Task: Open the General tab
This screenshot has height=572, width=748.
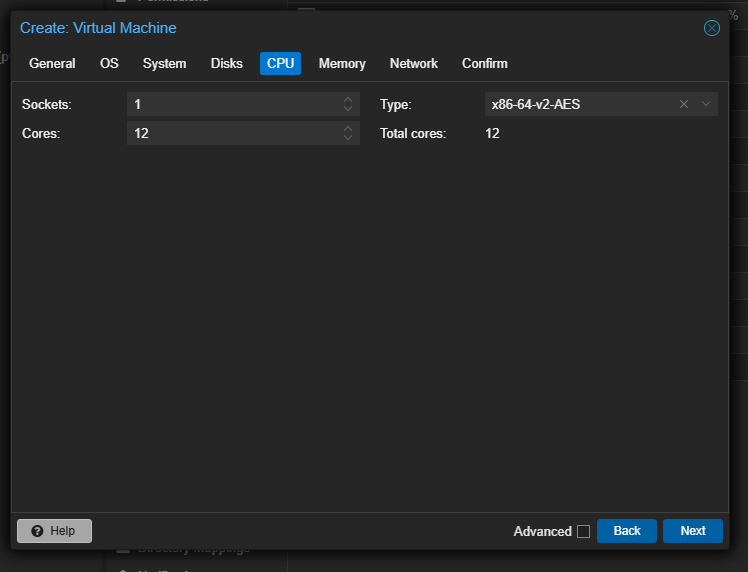Action: click(52, 63)
